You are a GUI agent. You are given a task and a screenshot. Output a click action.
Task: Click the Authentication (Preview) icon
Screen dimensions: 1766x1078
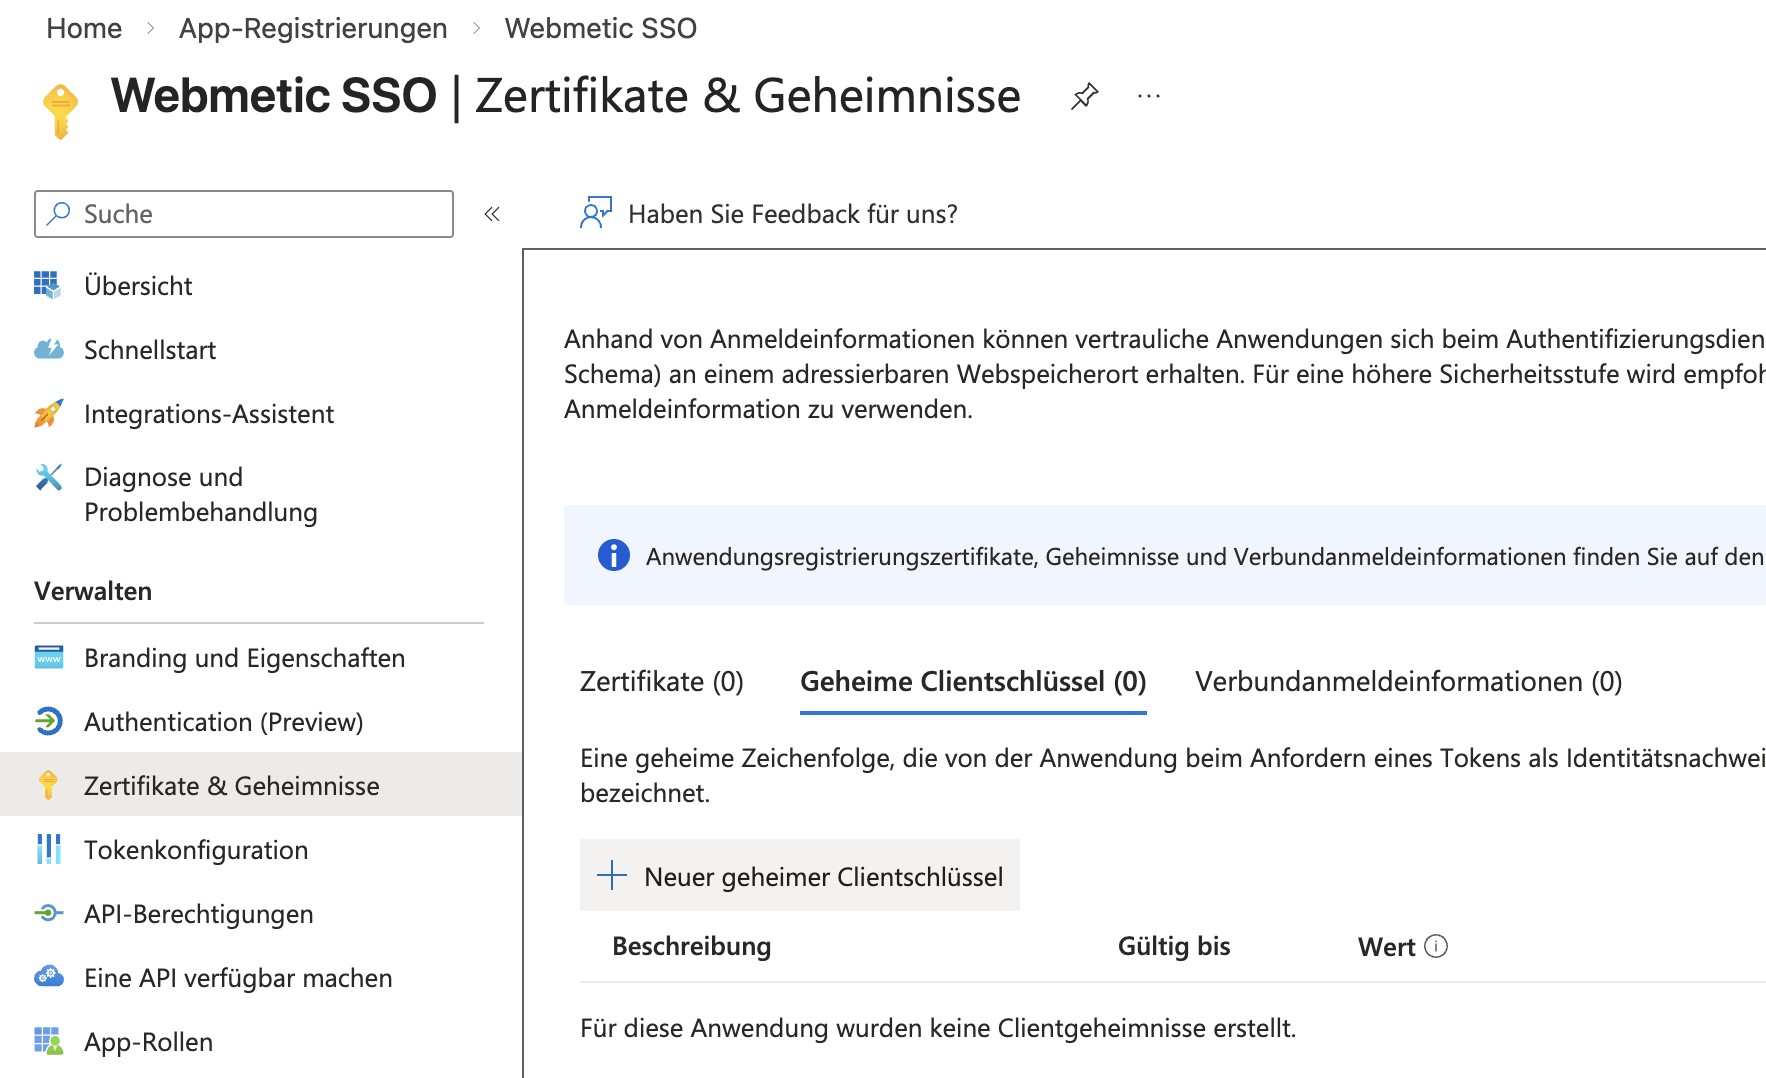click(47, 721)
